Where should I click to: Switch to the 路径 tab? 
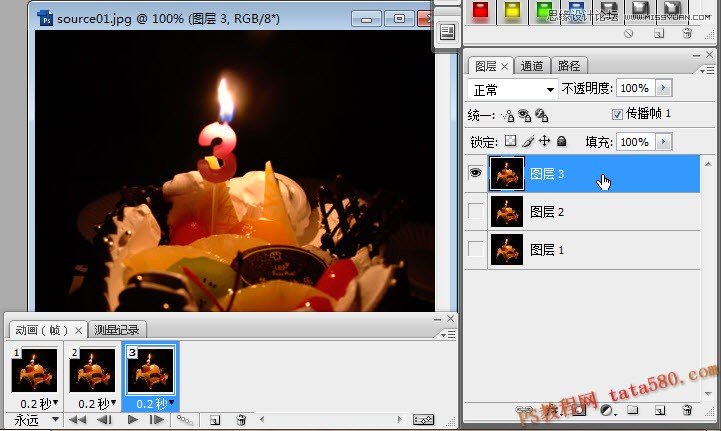pyautogui.click(x=569, y=66)
